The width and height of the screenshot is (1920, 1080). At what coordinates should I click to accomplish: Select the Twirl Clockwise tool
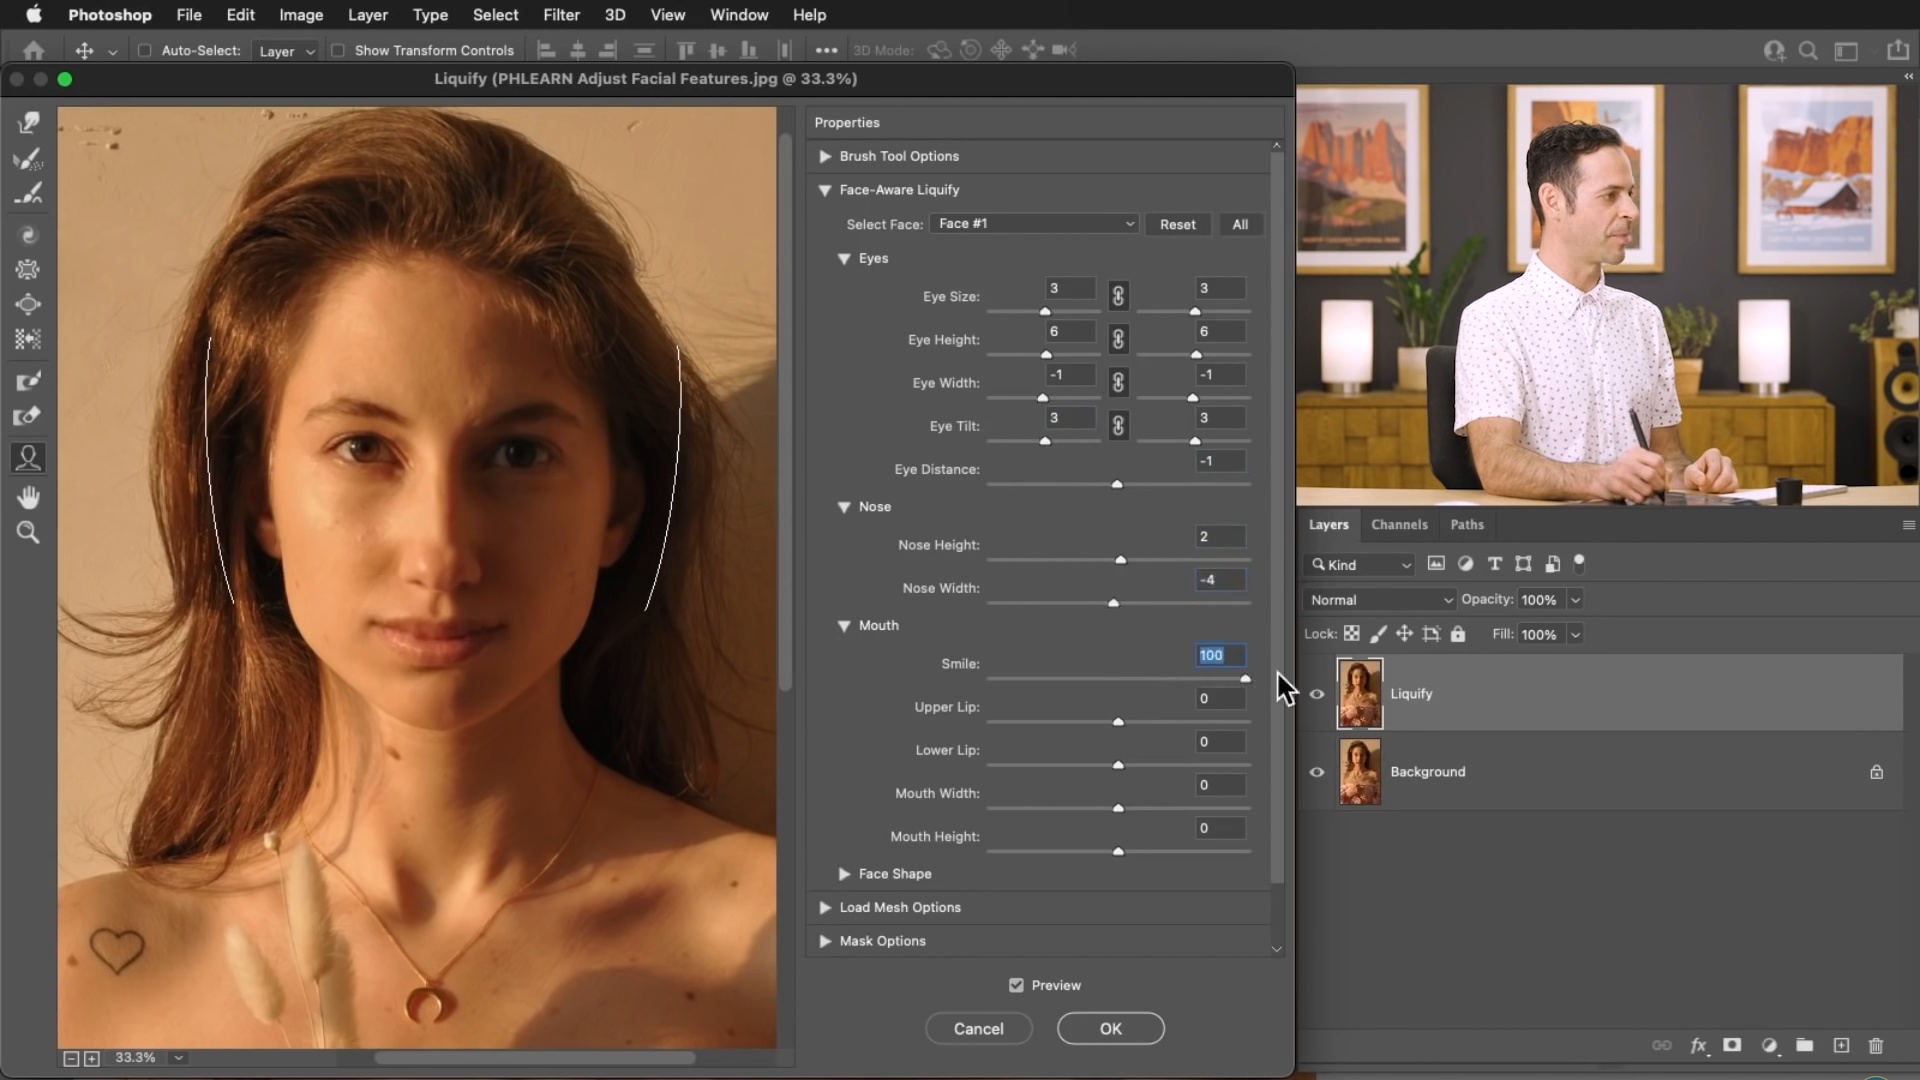click(28, 235)
